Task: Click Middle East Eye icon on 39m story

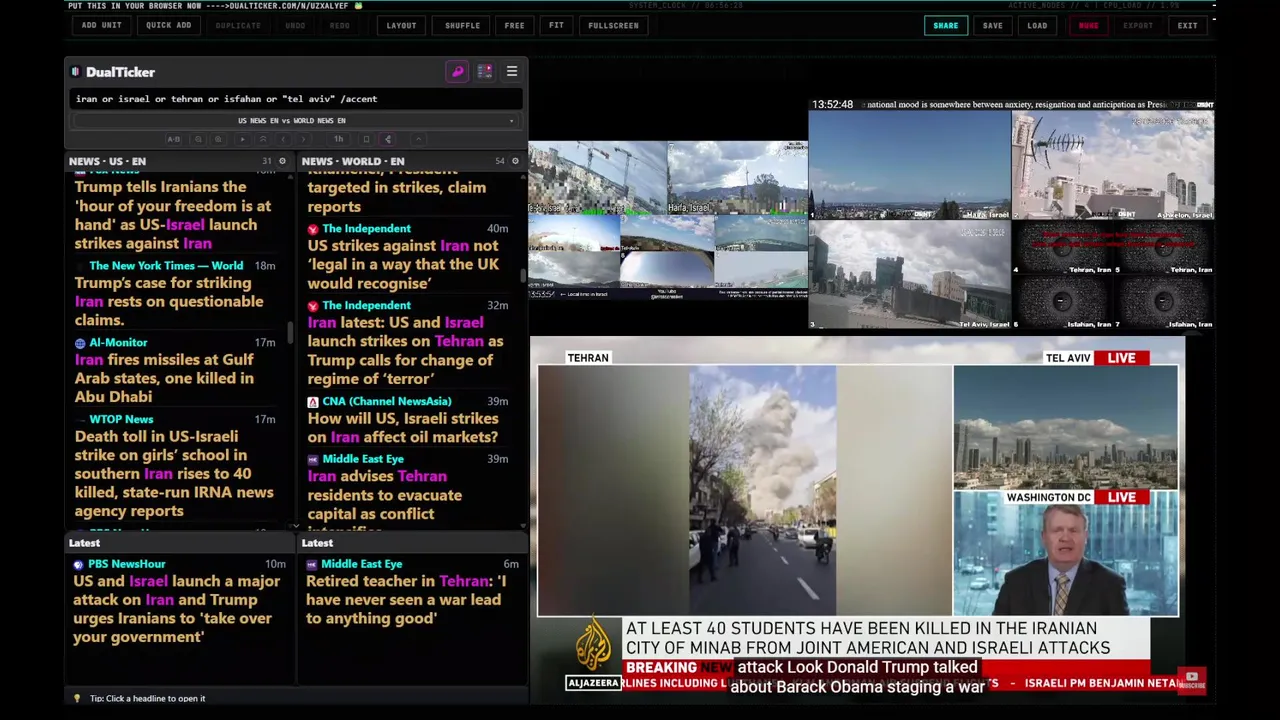Action: point(313,460)
